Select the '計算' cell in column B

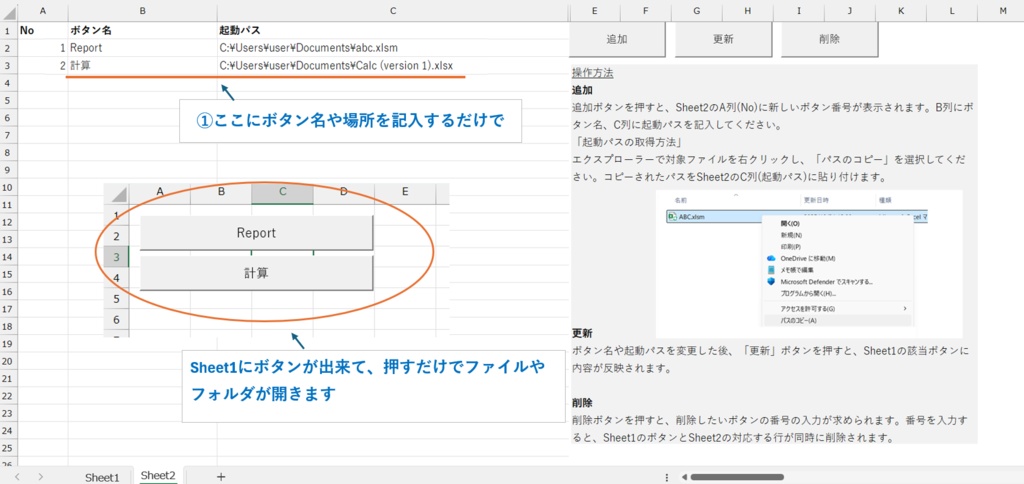click(142, 65)
